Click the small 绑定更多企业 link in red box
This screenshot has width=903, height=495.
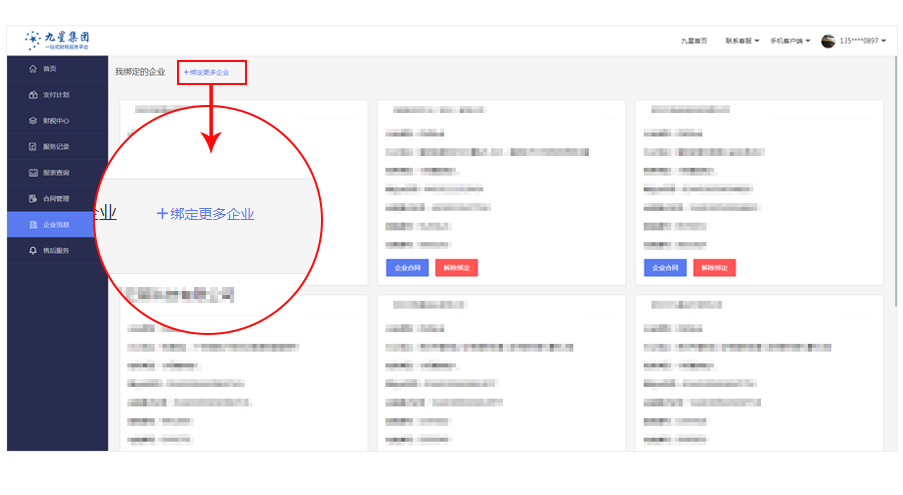[211, 72]
